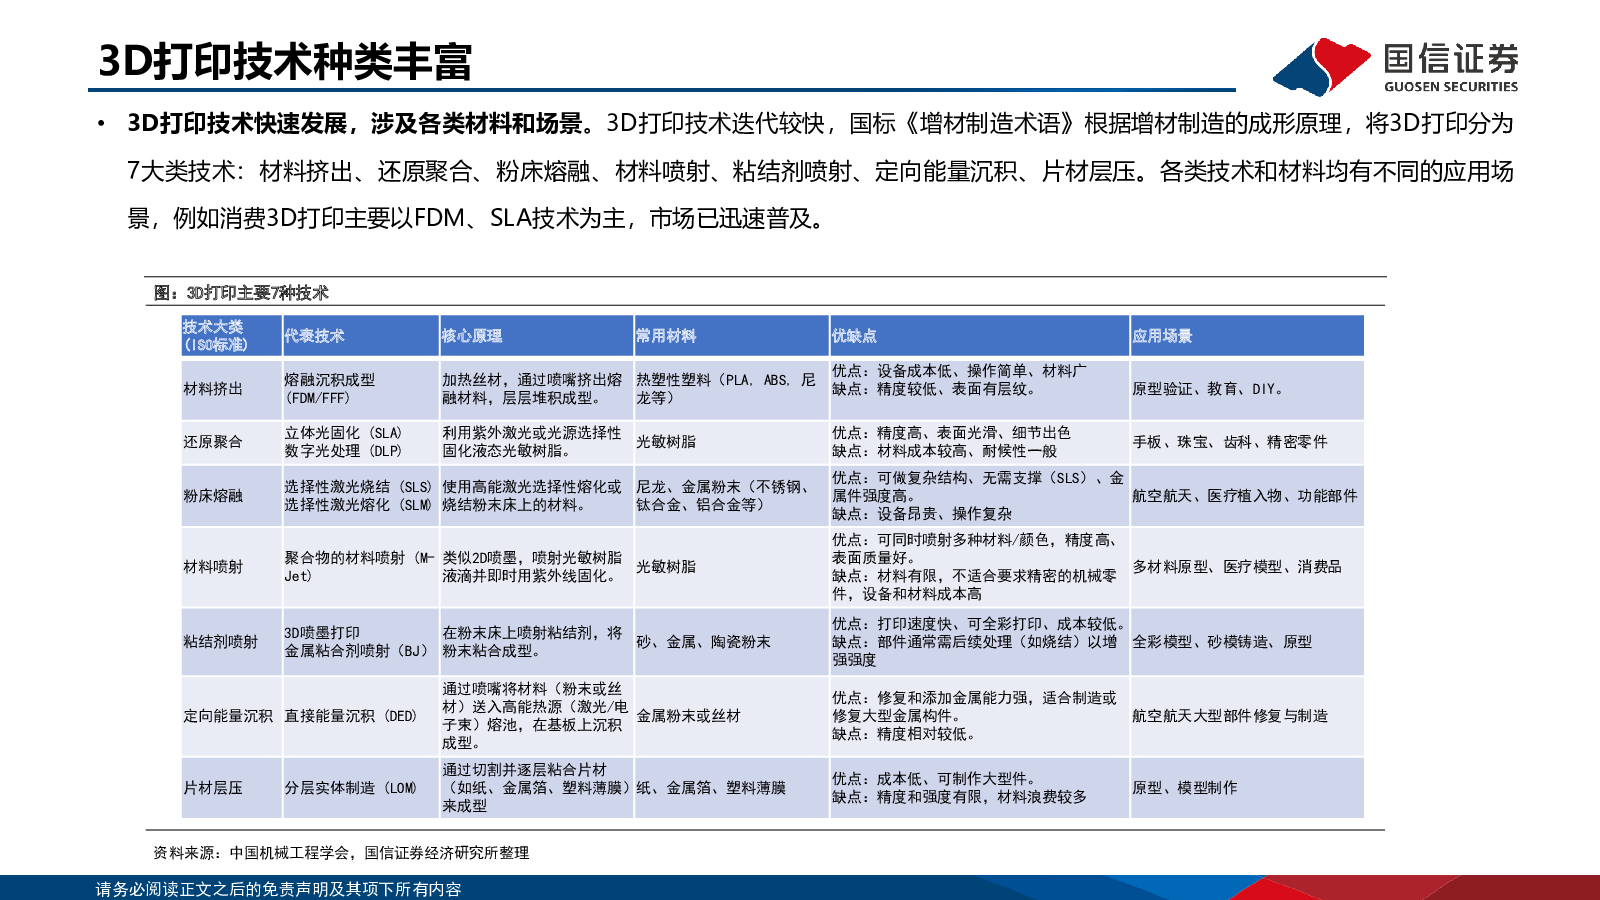Select the 材料挤出 row label
This screenshot has width=1600, height=900.
tap(213, 389)
